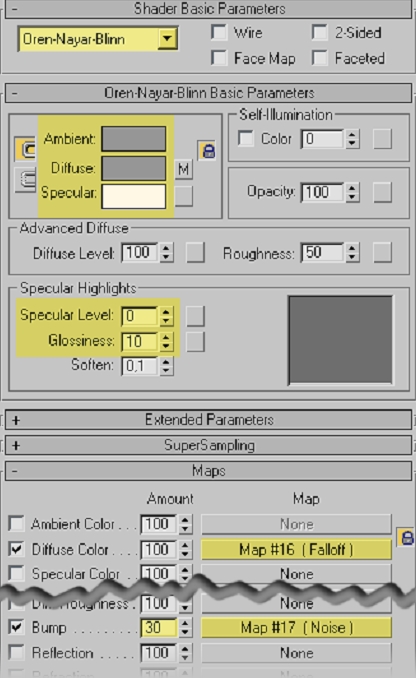Click the Diff. Roughness map None button

(297, 603)
